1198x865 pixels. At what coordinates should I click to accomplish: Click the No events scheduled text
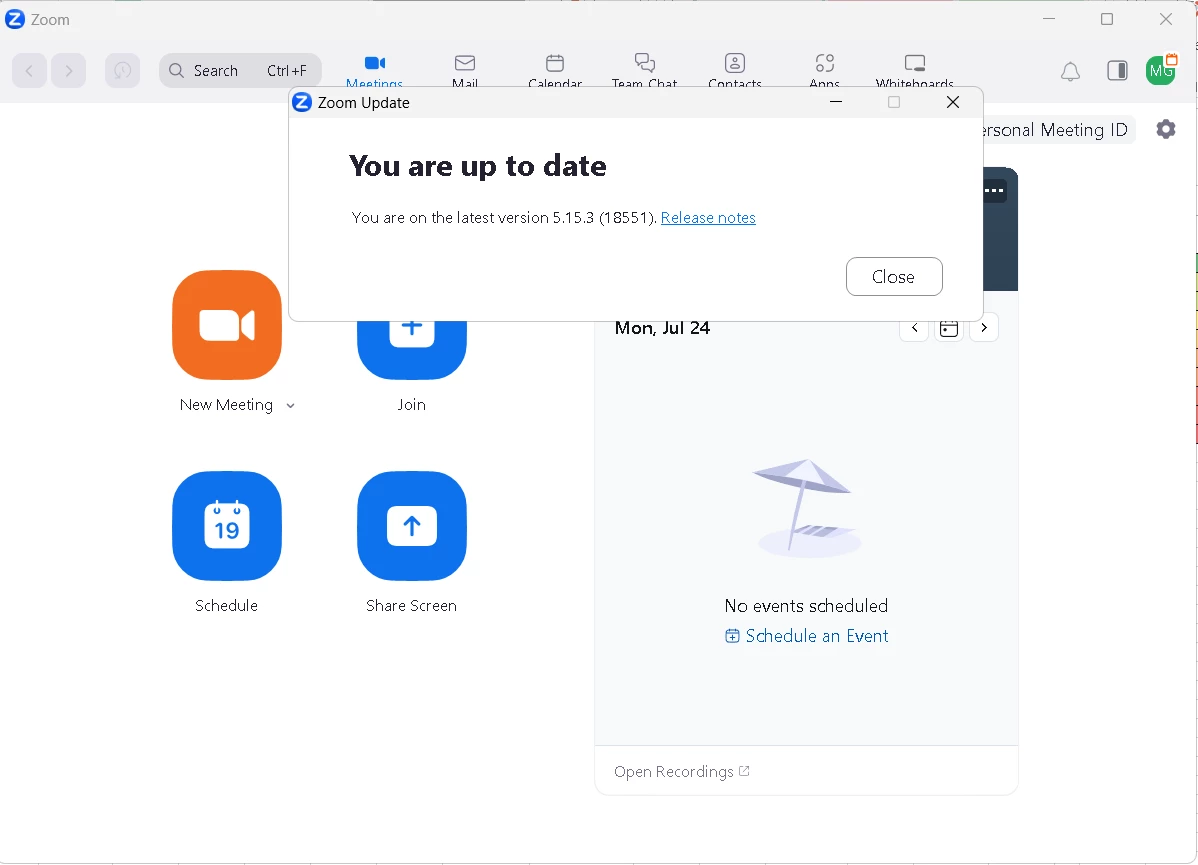coord(806,606)
